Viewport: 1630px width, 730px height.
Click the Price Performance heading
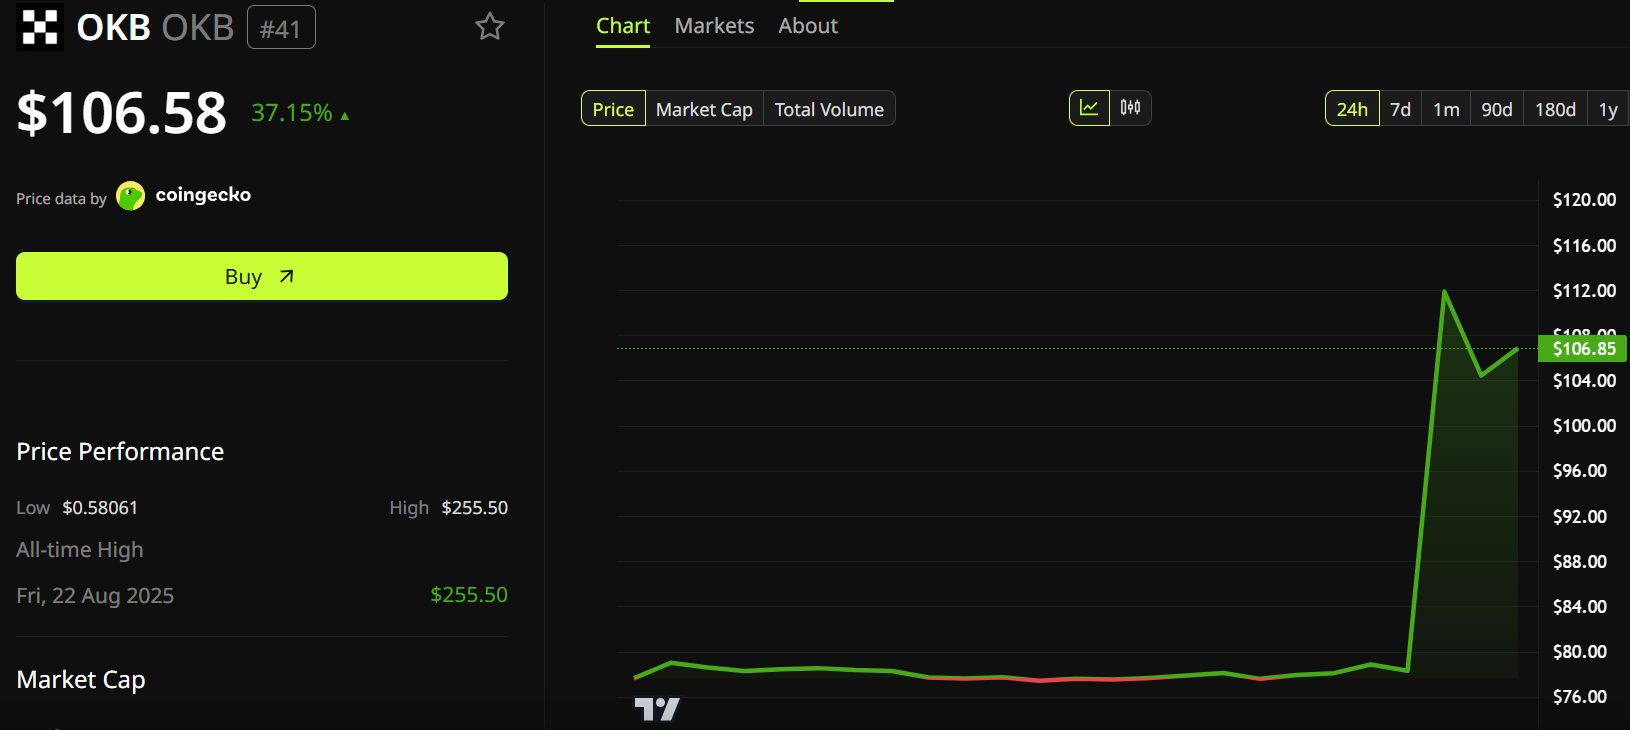[x=120, y=452]
